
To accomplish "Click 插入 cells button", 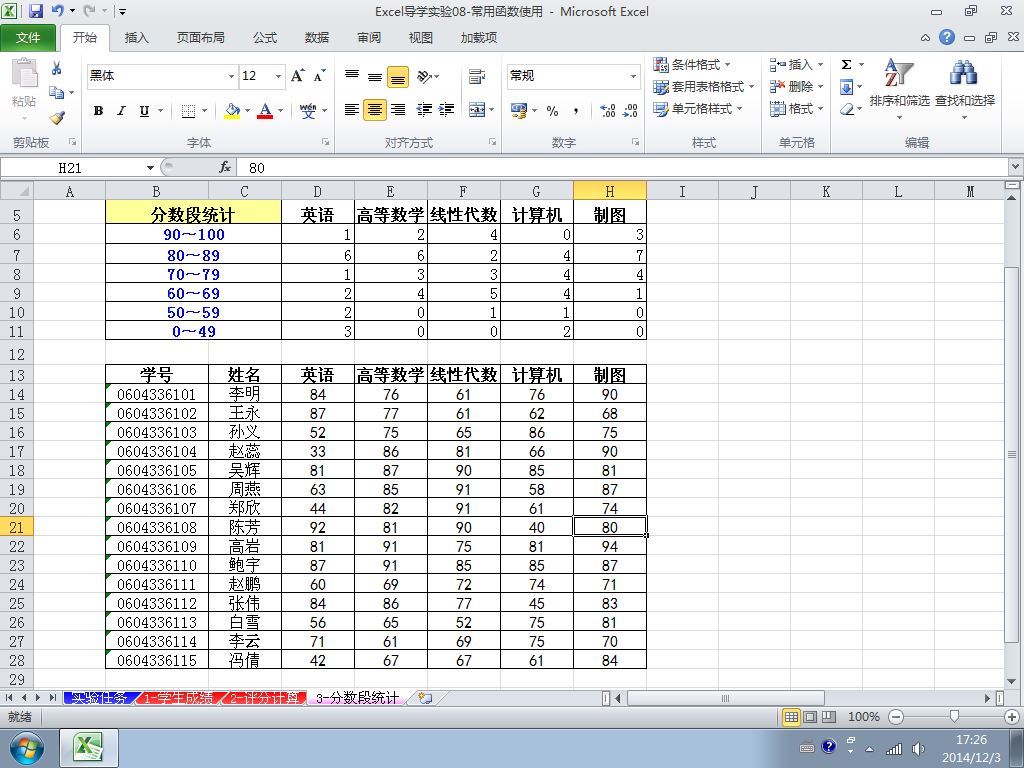I will pyautogui.click(x=797, y=65).
